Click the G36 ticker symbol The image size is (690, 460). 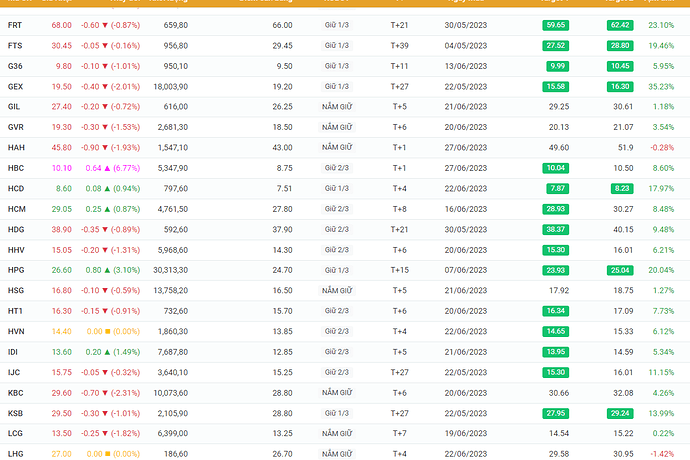(15, 66)
